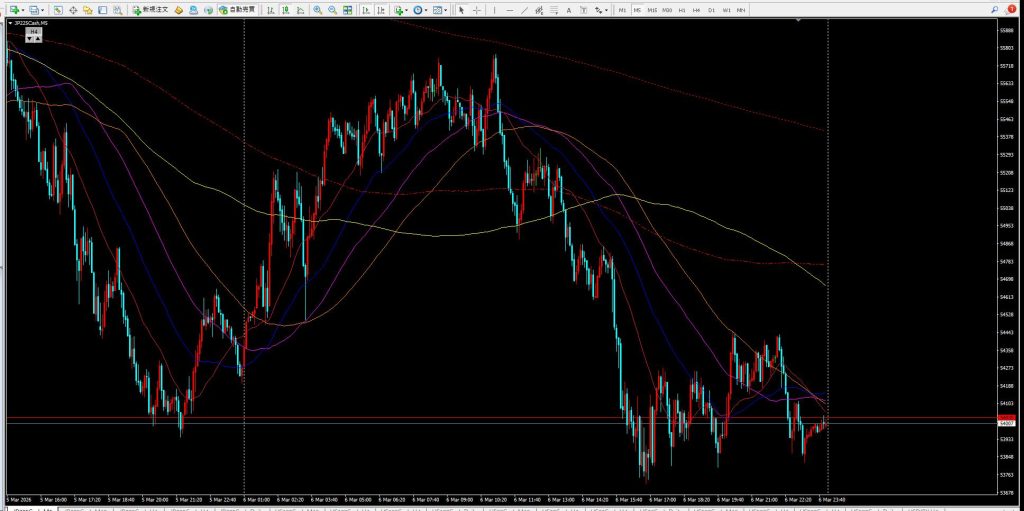Select the D1 timeframe button
The width and height of the screenshot is (1024, 511).
[711, 9]
